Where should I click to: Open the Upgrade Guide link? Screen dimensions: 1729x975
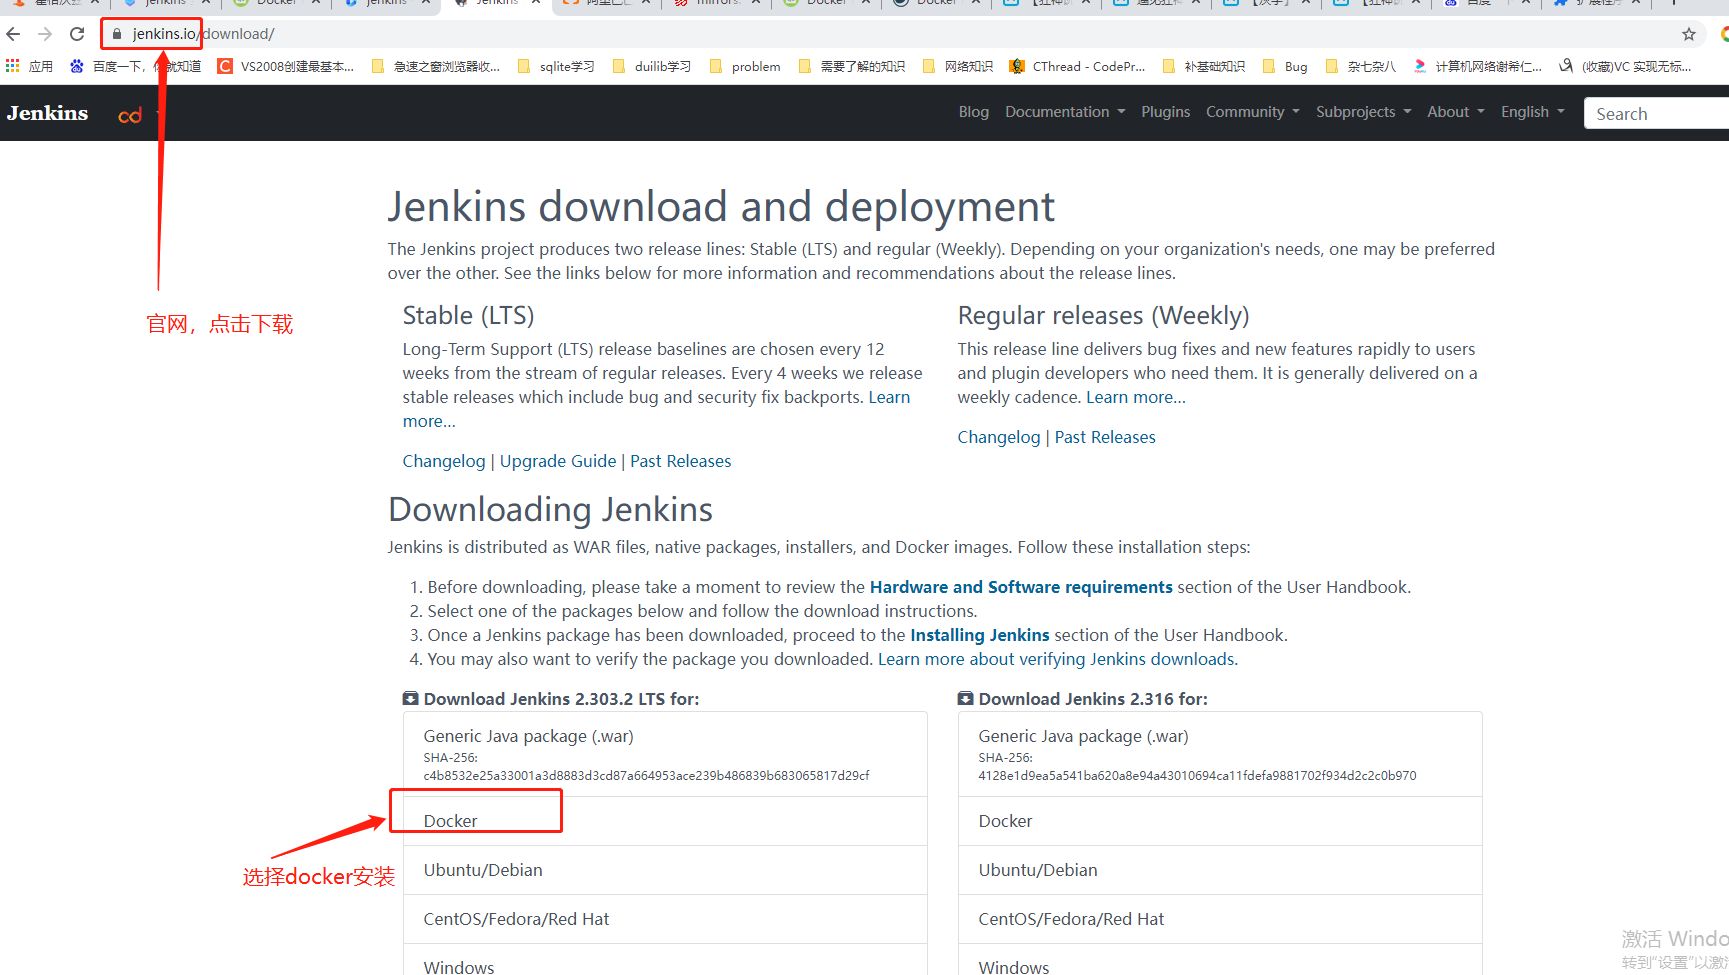[558, 461]
